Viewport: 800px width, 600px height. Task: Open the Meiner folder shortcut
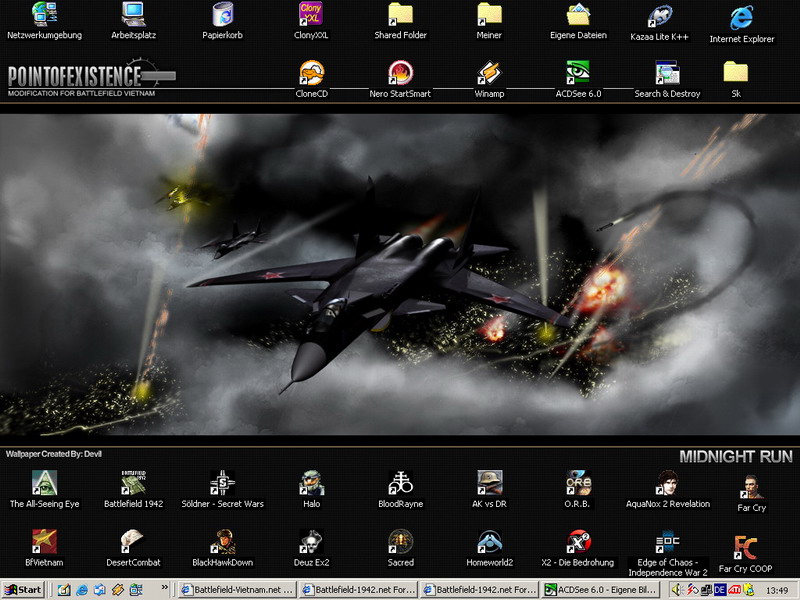tap(489, 21)
